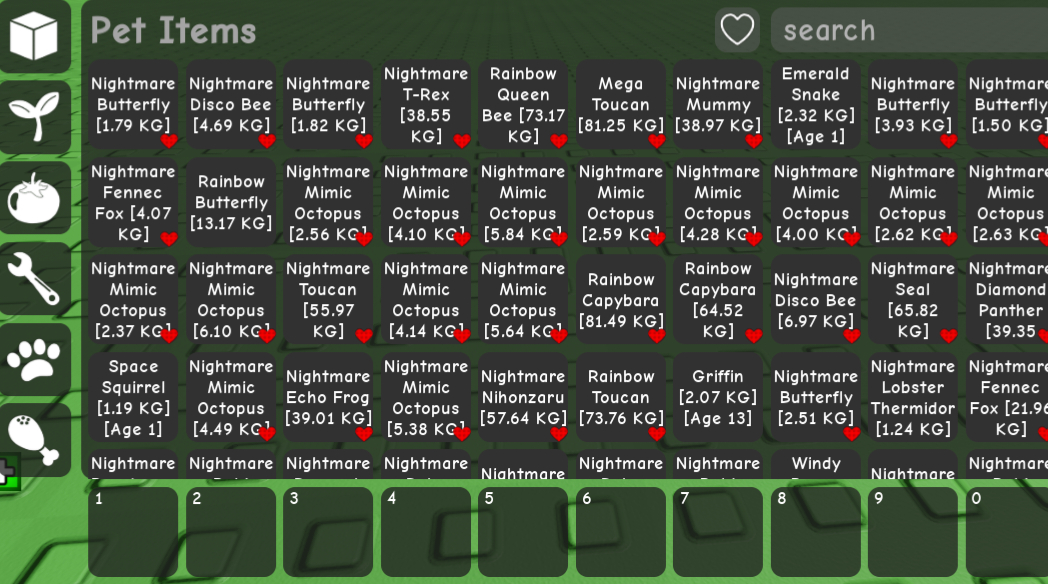Select Space Squirrel [1.19 KG]
The image size is (1048, 584).
[x=133, y=397]
